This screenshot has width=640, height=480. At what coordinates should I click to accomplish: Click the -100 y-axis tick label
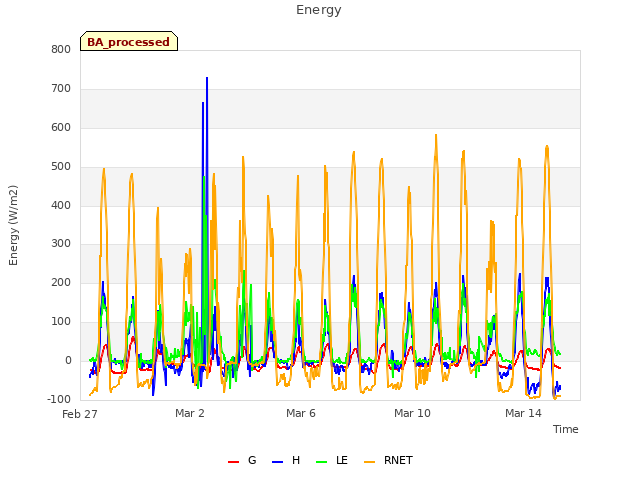click(x=59, y=399)
